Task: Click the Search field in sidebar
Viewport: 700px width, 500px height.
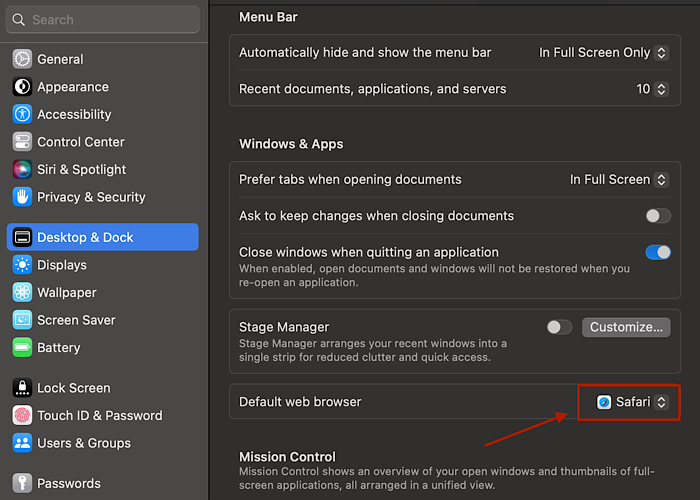Action: tap(103, 20)
